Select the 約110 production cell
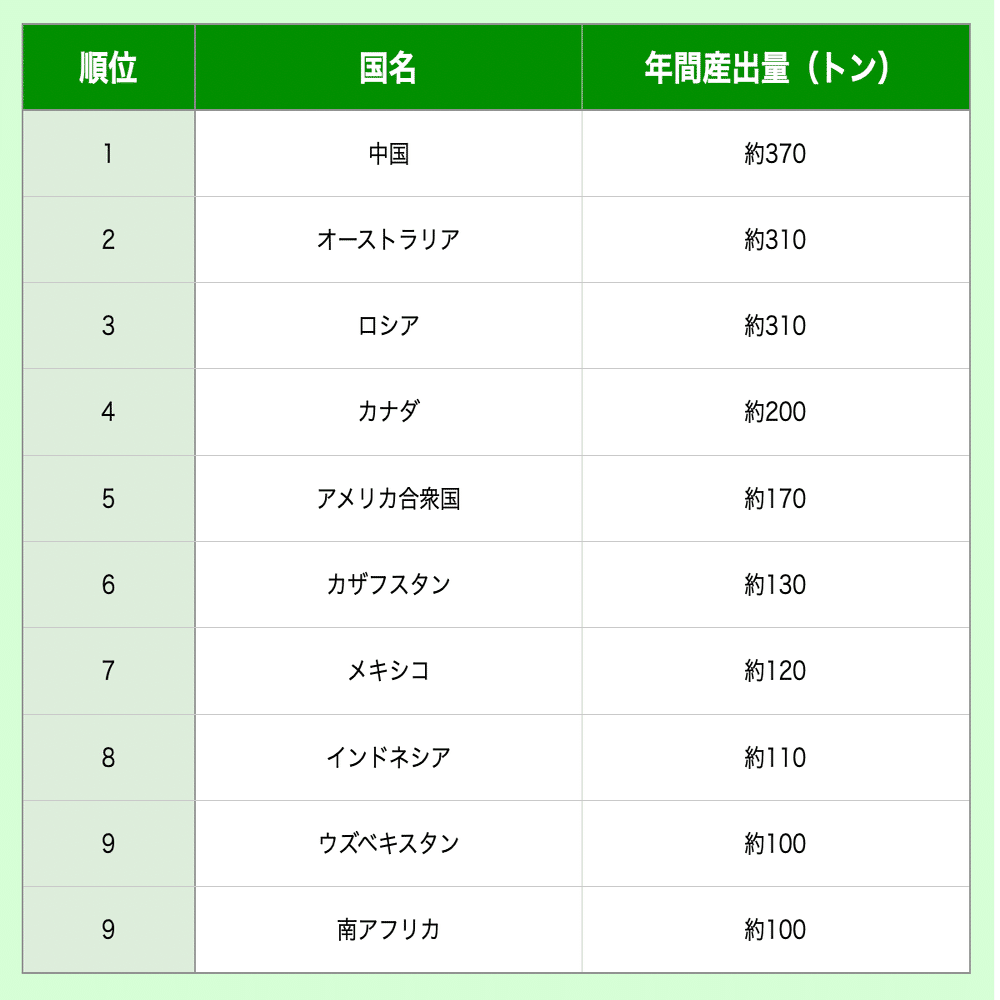The width and height of the screenshot is (1000, 1000). click(775, 757)
